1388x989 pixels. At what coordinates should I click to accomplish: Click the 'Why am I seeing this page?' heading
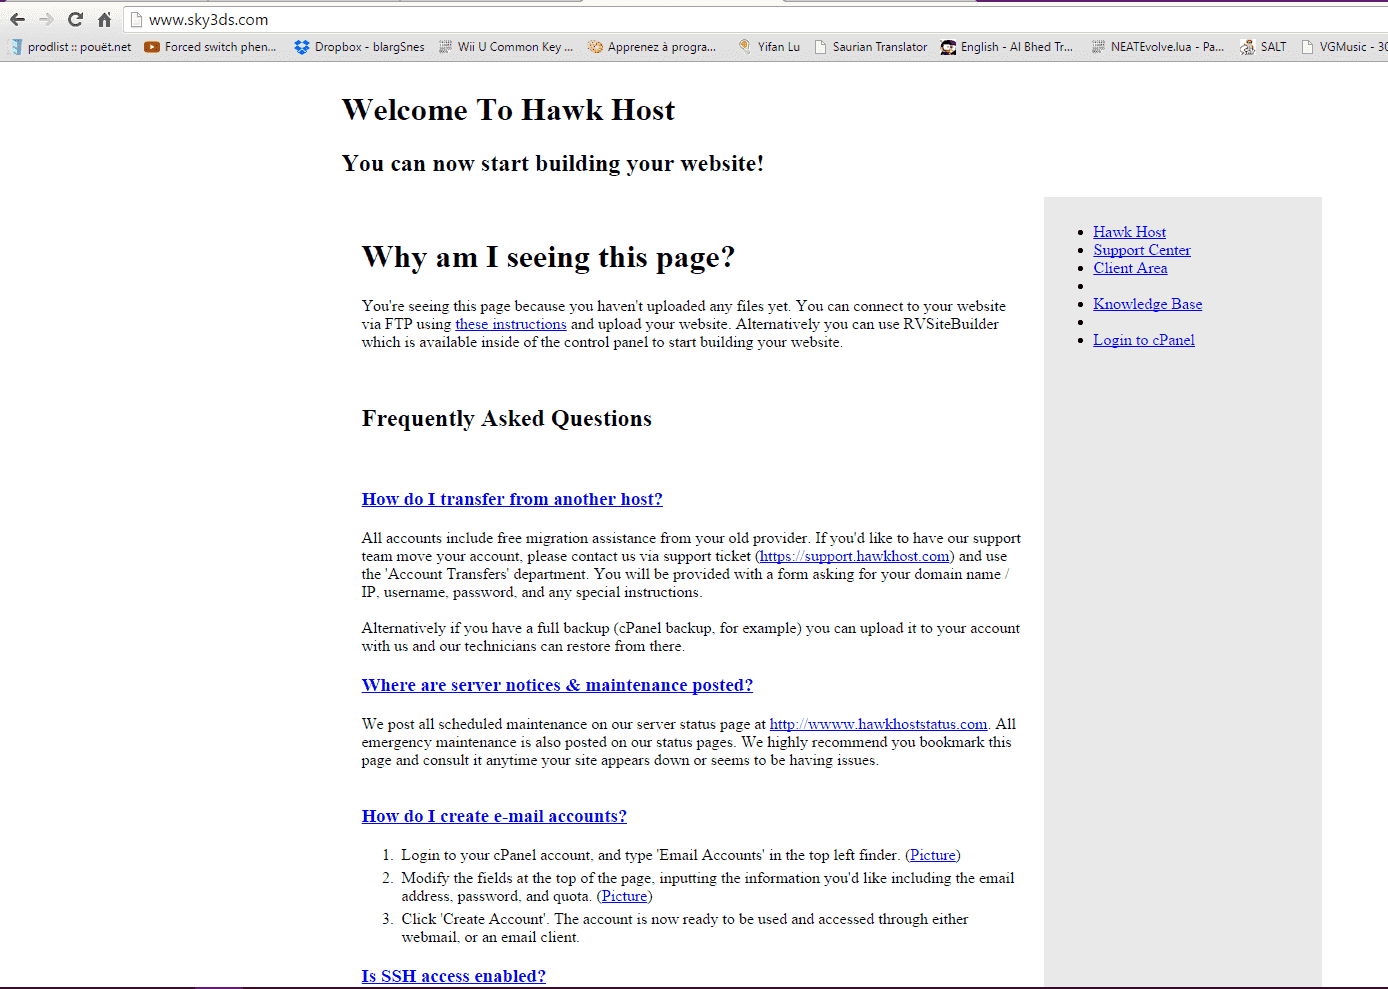click(x=548, y=258)
